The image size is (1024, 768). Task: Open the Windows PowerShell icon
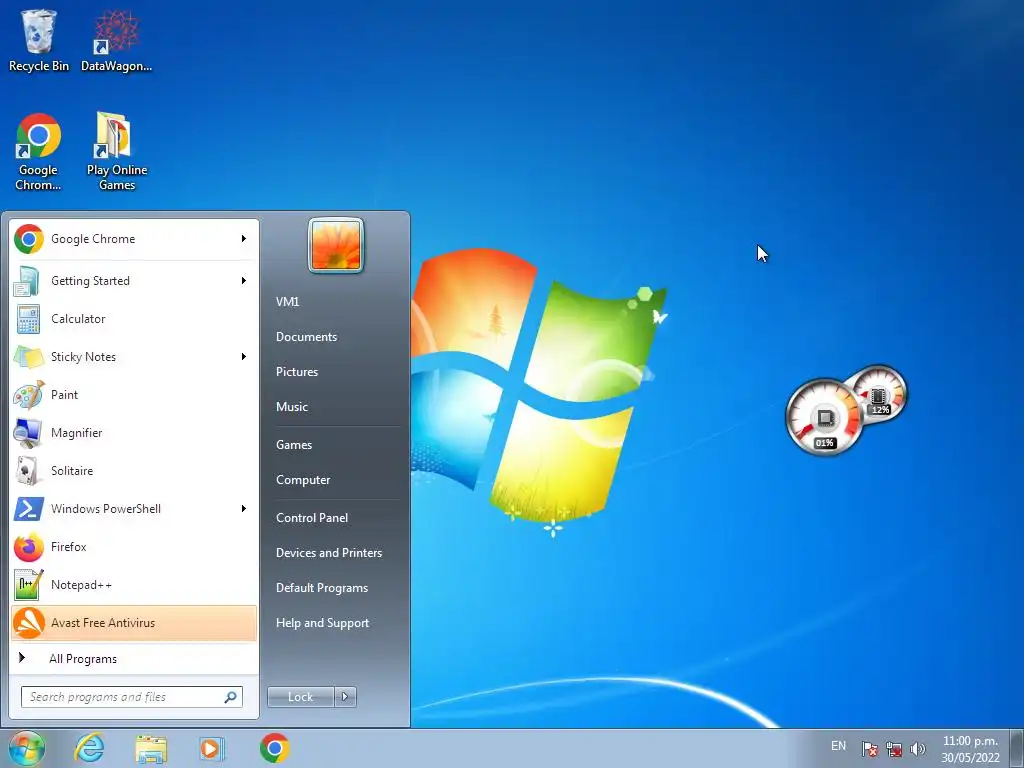[29, 509]
